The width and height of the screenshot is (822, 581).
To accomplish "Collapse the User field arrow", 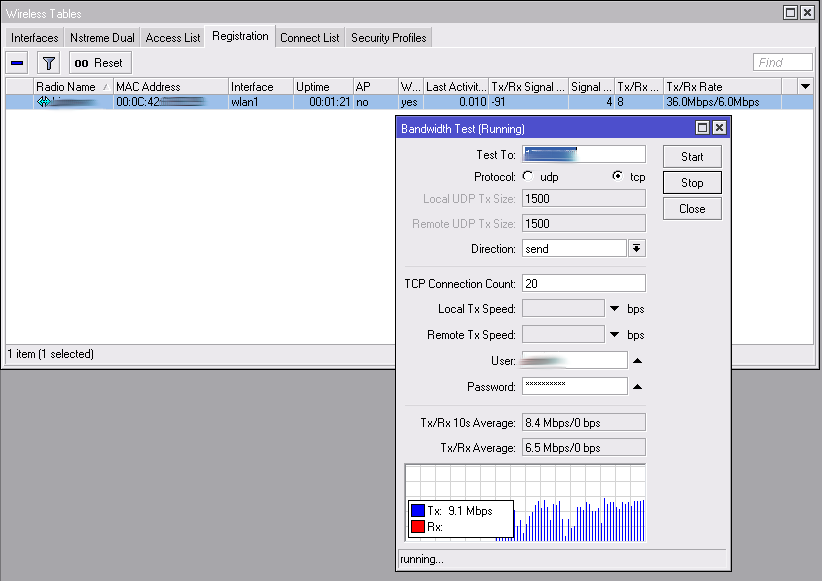I will click(x=637, y=361).
